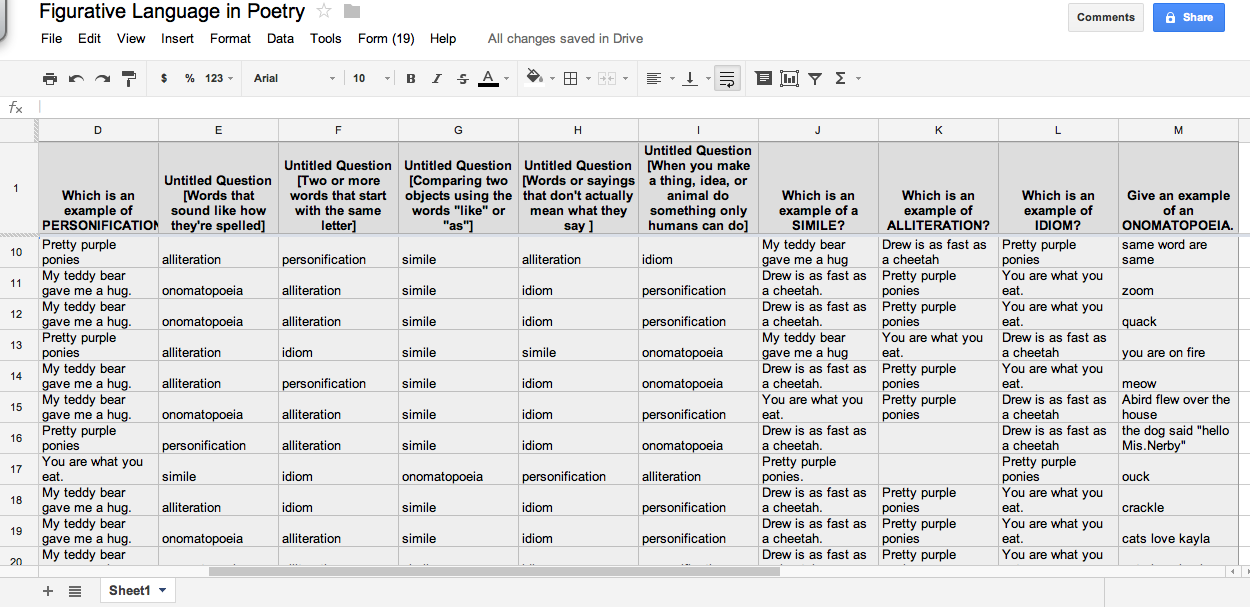1250x607 pixels.
Task: Expand the Sheet1 tab menu
Action: click(160, 590)
